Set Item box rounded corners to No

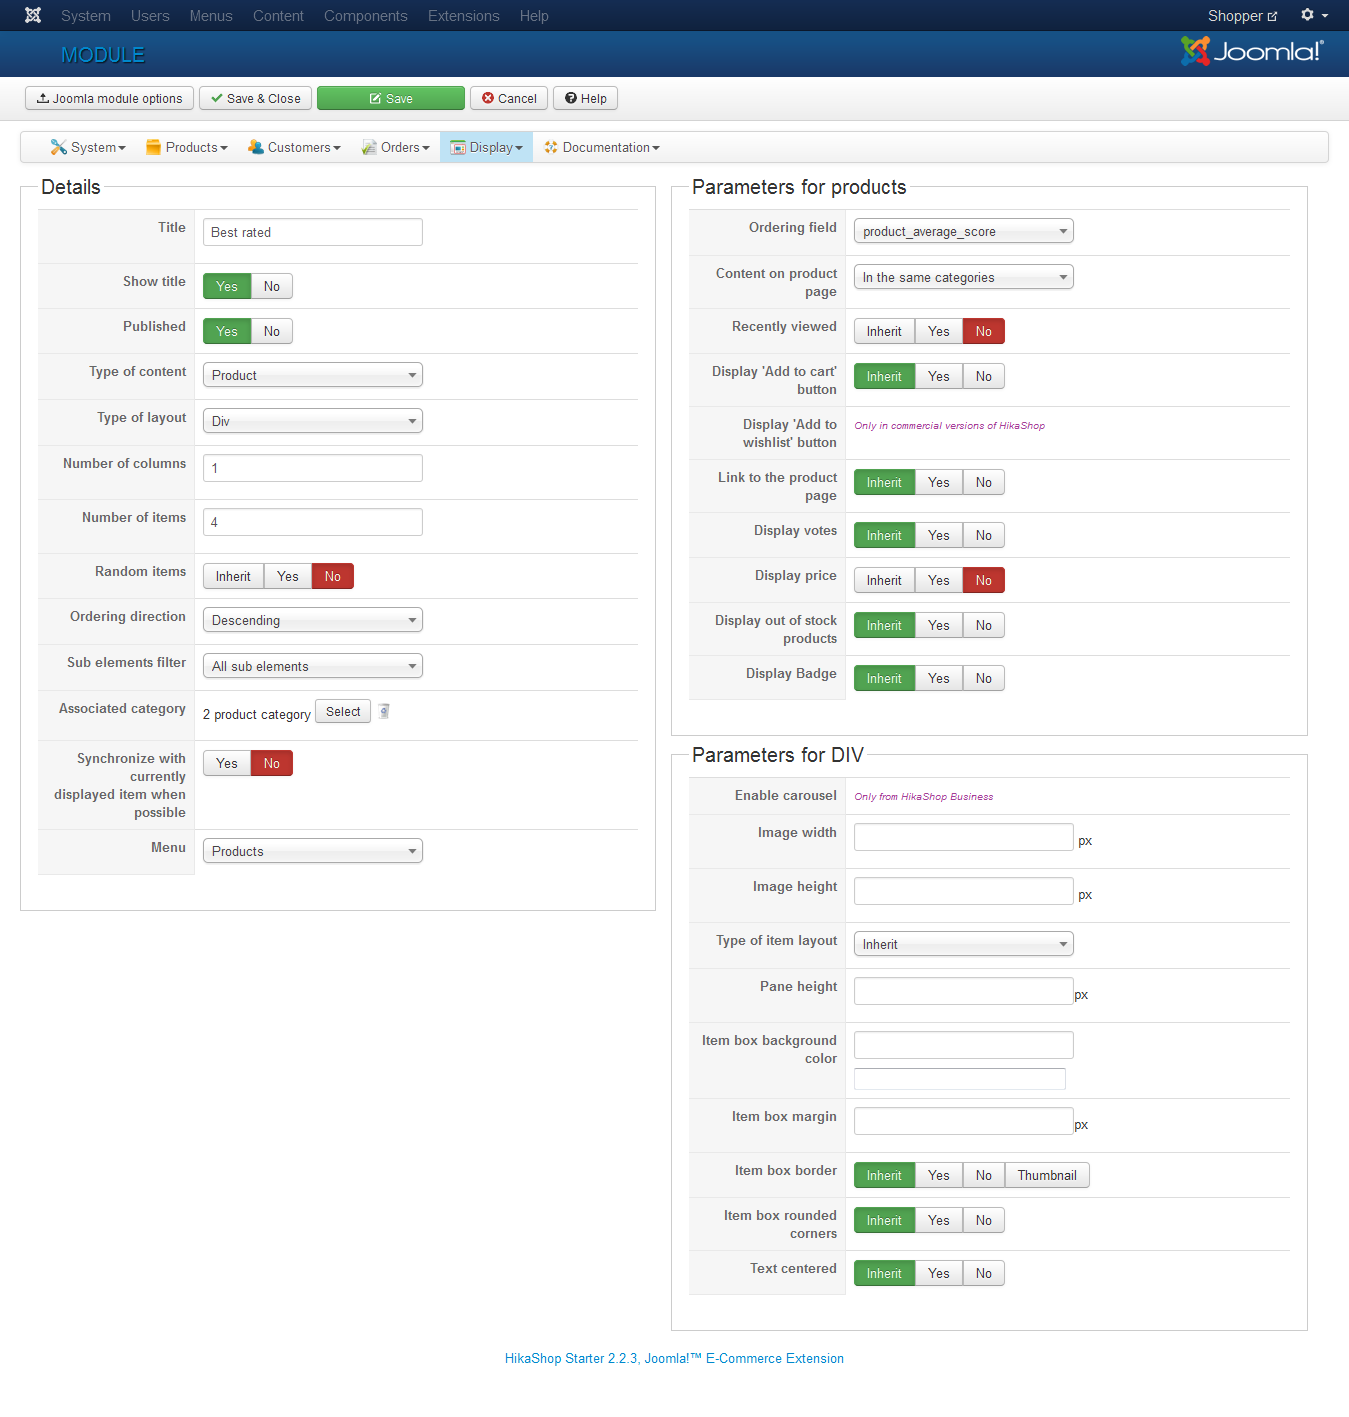984,1220
